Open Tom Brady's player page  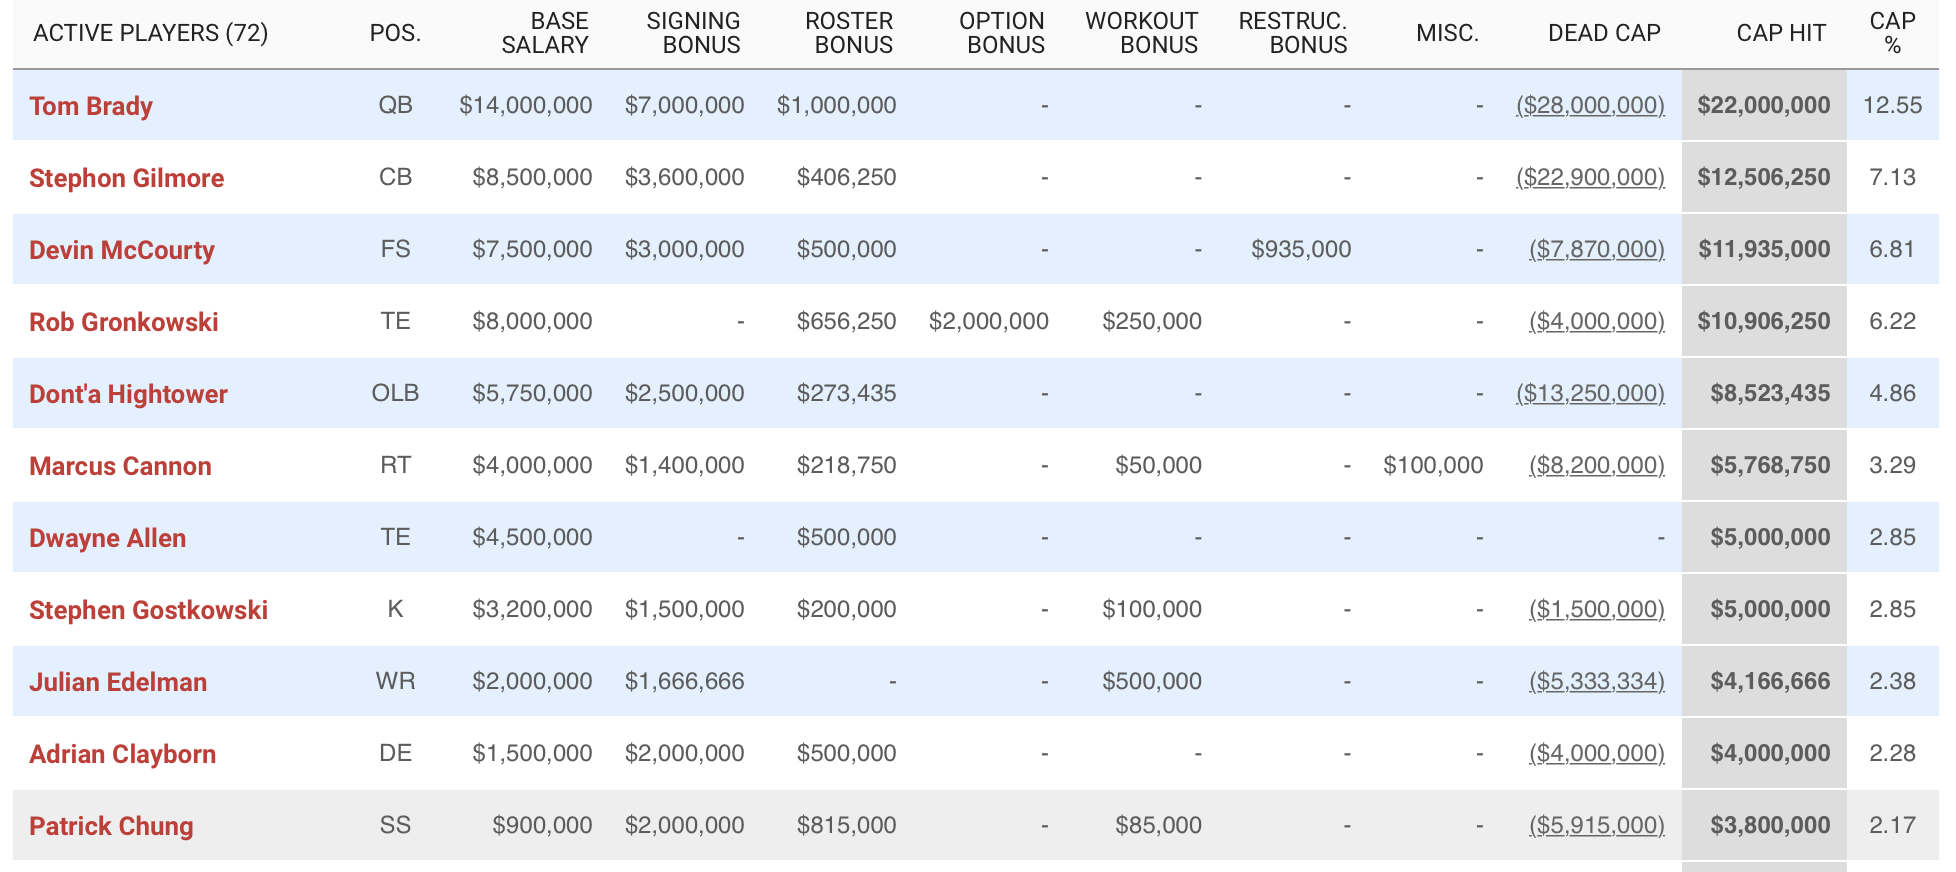coord(91,106)
